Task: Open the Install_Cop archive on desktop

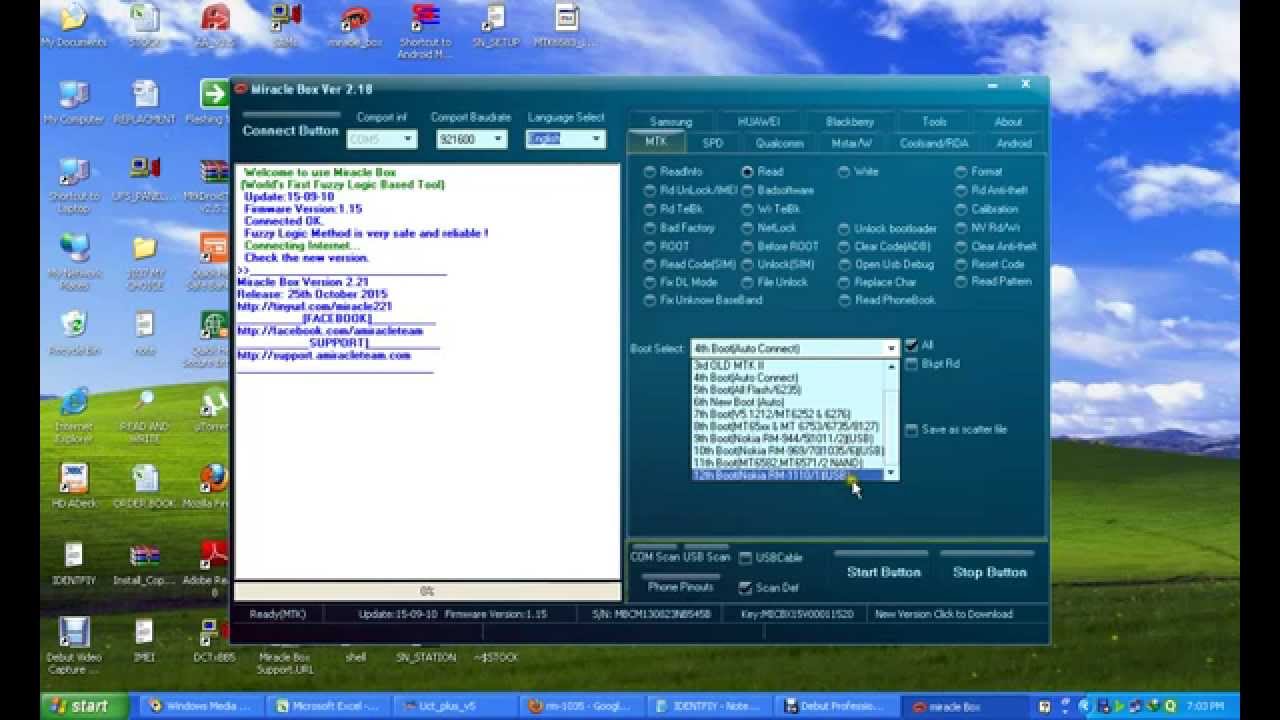Action: tap(145, 564)
